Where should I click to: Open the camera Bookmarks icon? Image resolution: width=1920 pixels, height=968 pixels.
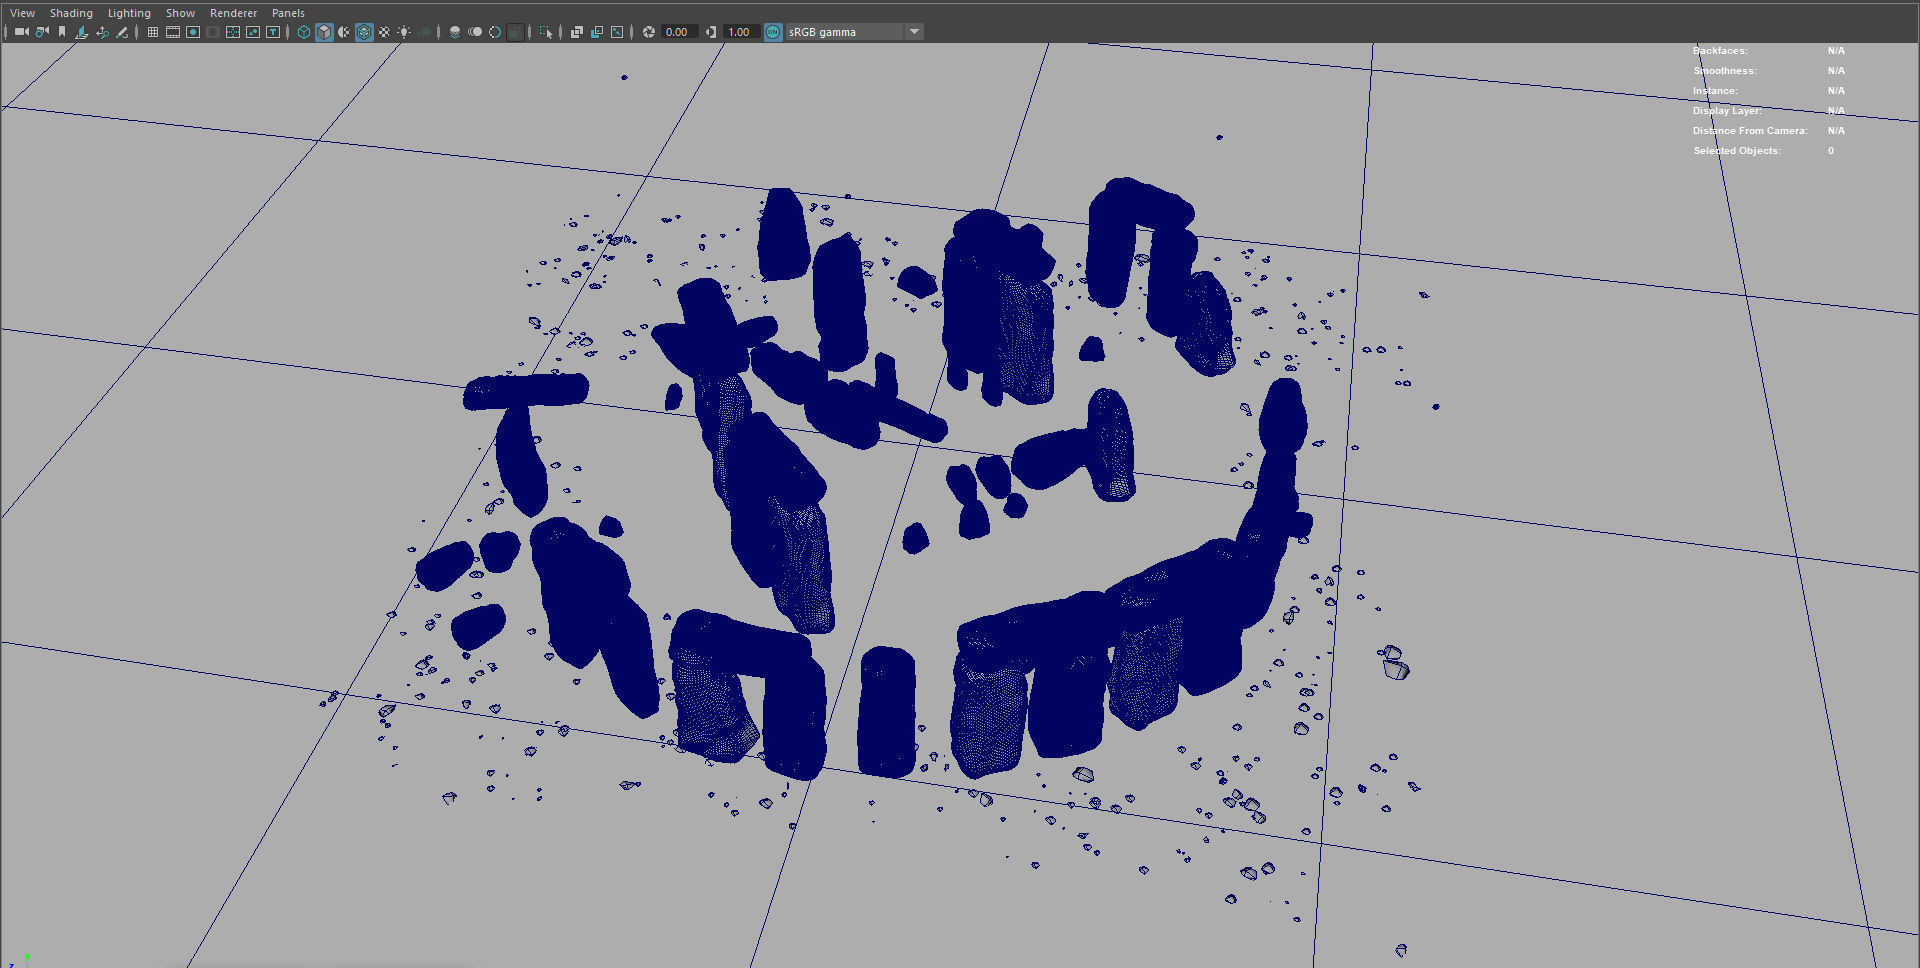62,32
